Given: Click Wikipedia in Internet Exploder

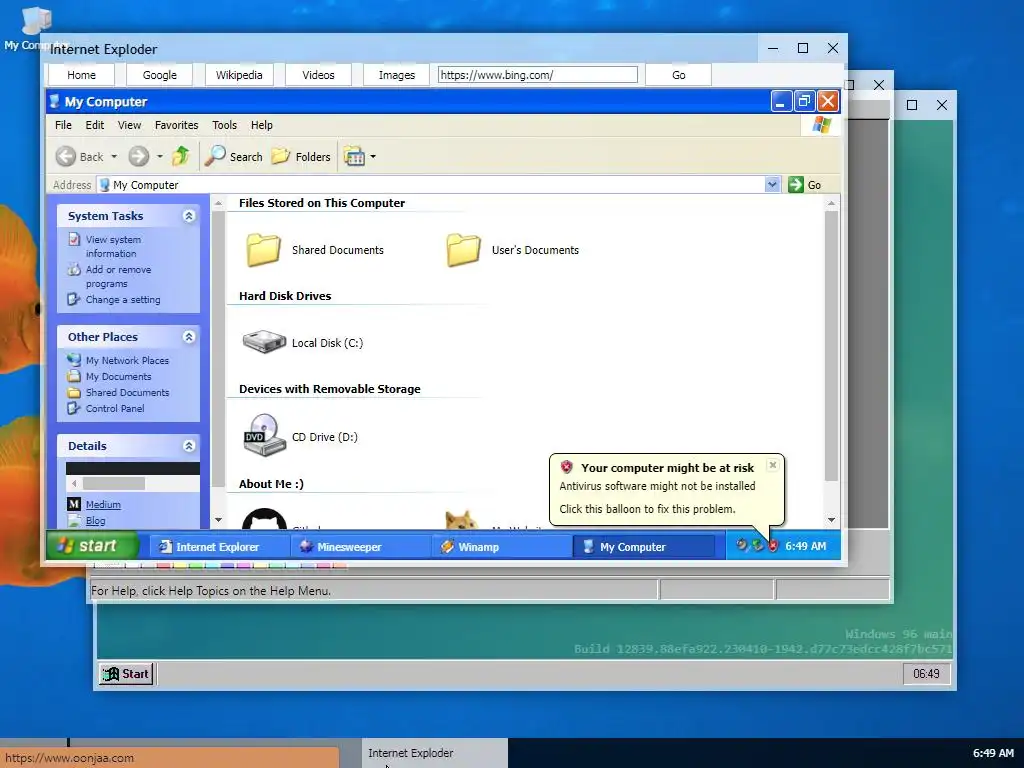Looking at the screenshot, I should [239, 75].
